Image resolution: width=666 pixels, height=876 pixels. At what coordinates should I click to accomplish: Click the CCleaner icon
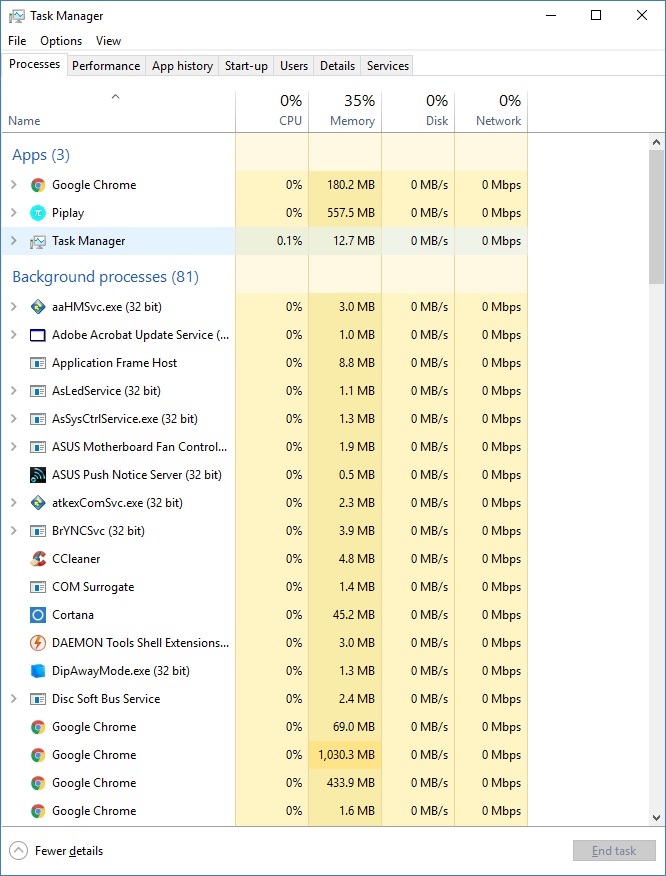[37, 559]
